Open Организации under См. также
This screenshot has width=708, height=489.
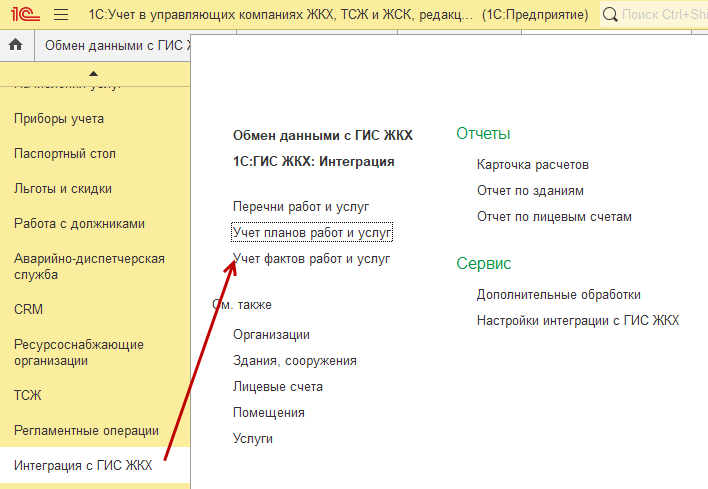click(x=271, y=335)
